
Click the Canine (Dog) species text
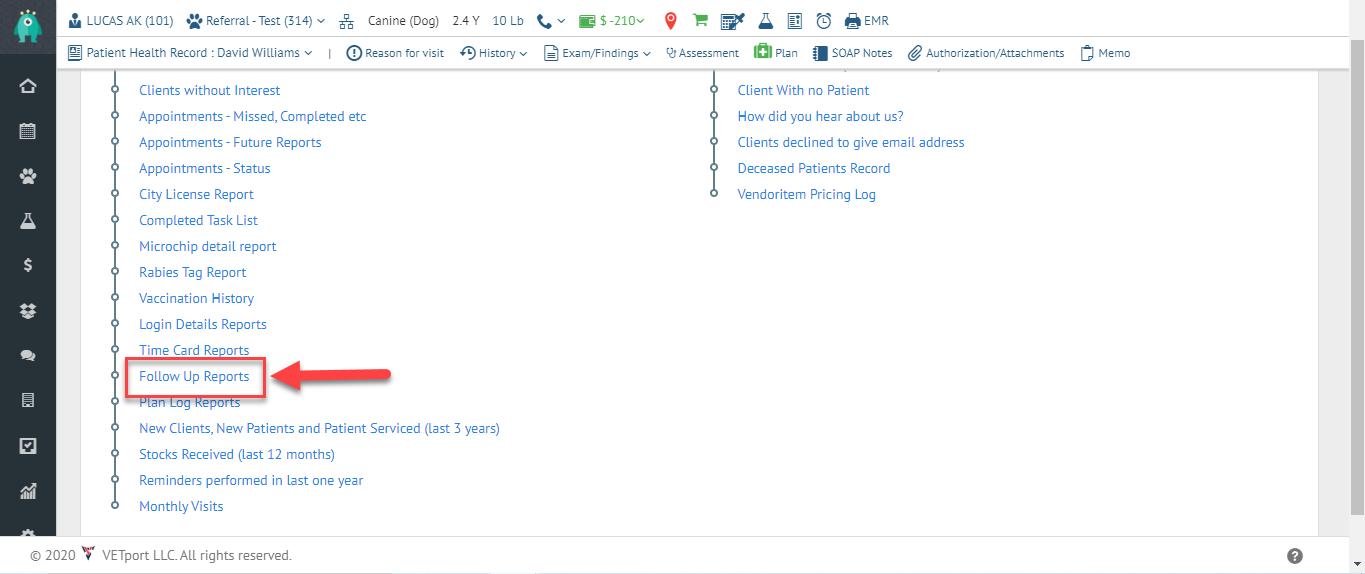coord(404,21)
